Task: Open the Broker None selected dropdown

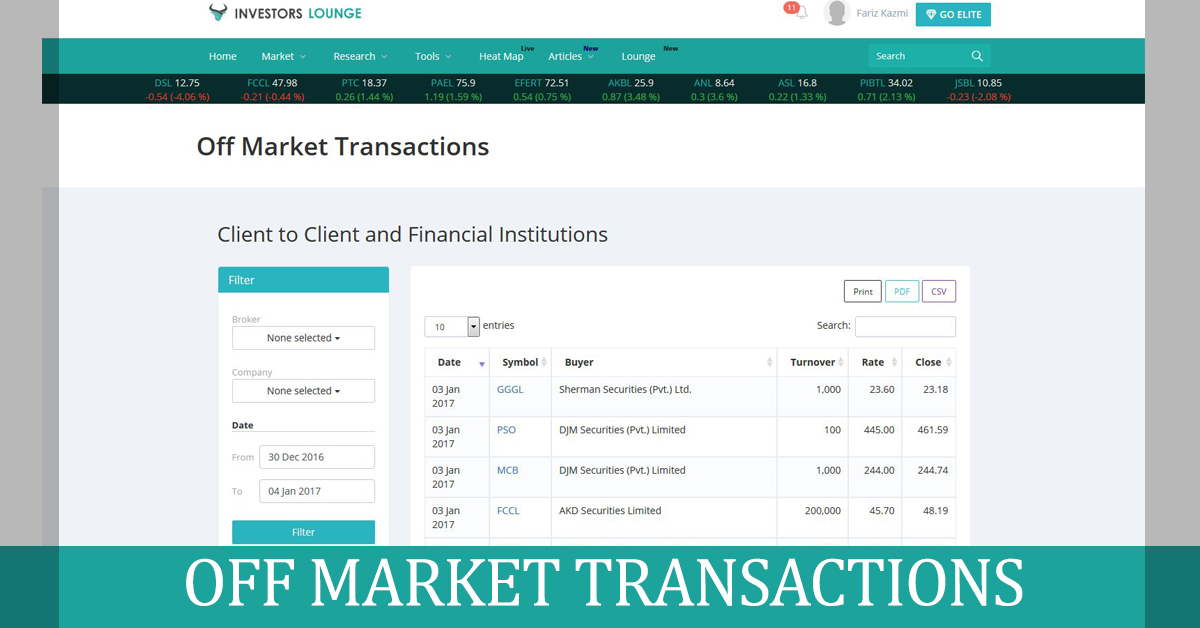Action: coord(303,338)
